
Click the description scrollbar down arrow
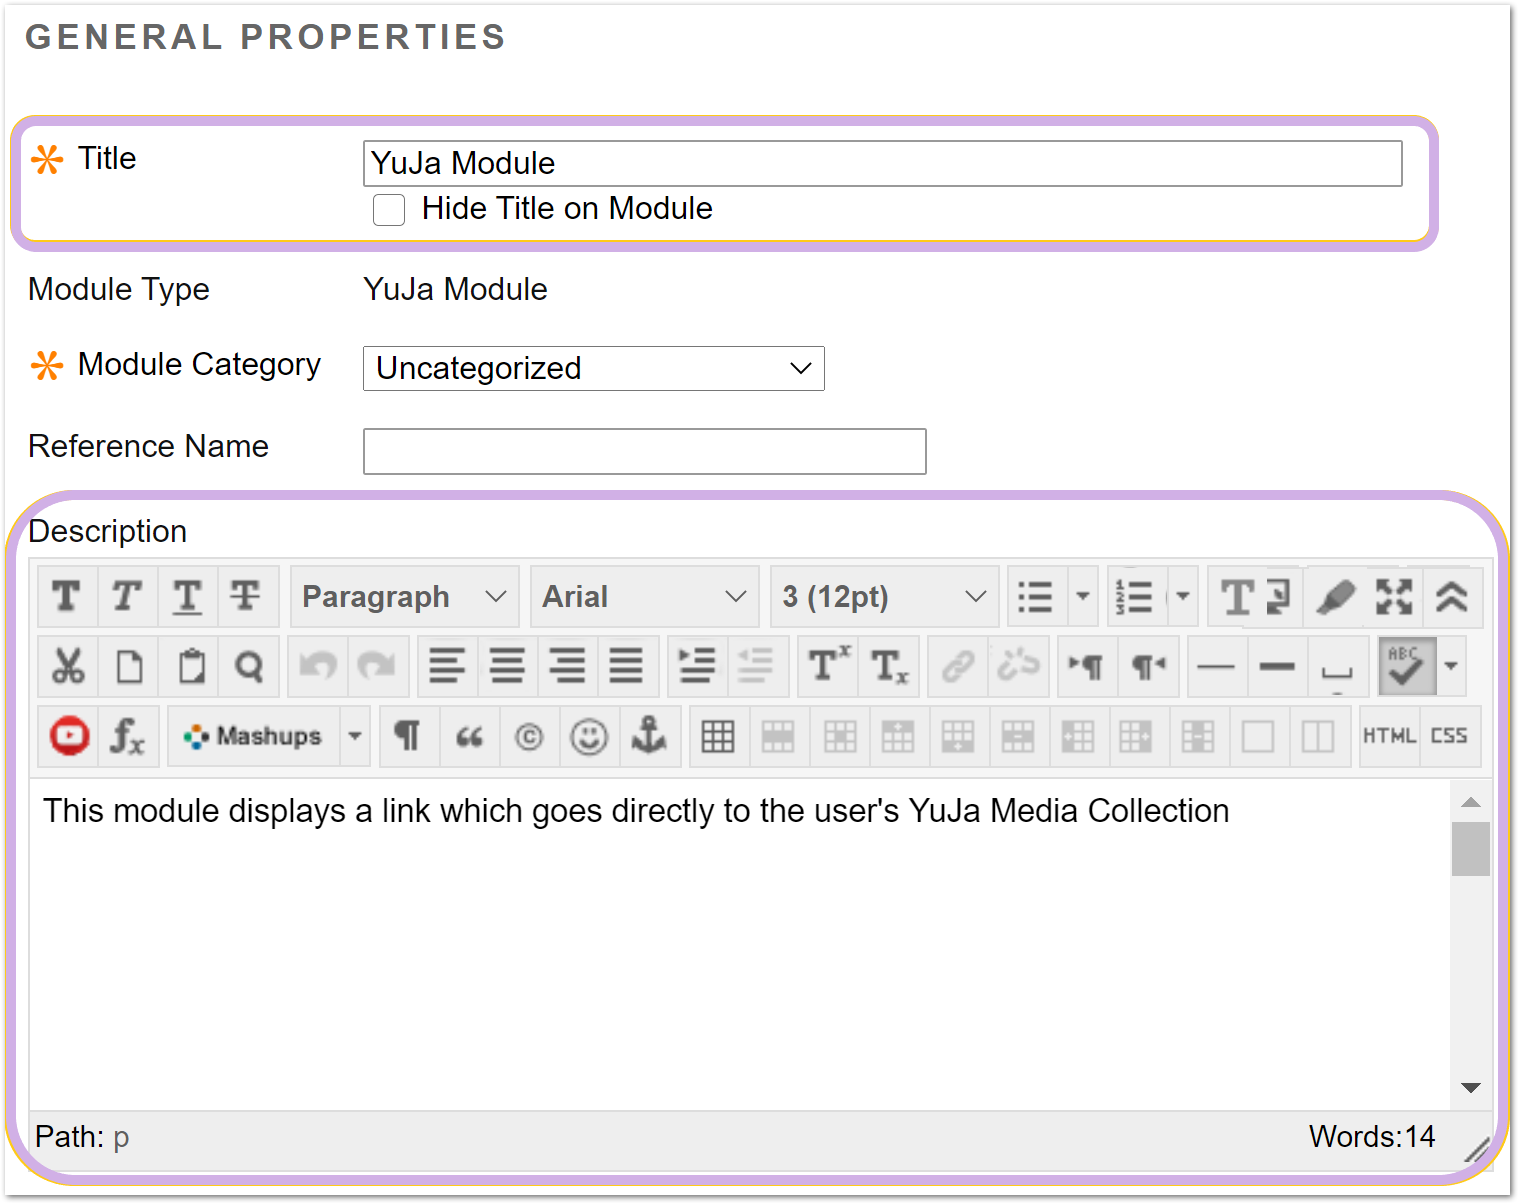1471,1088
